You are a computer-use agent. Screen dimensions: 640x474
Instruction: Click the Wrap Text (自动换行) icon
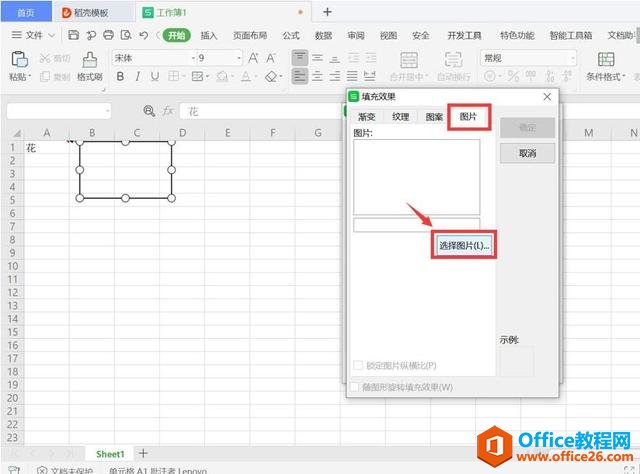[453, 60]
